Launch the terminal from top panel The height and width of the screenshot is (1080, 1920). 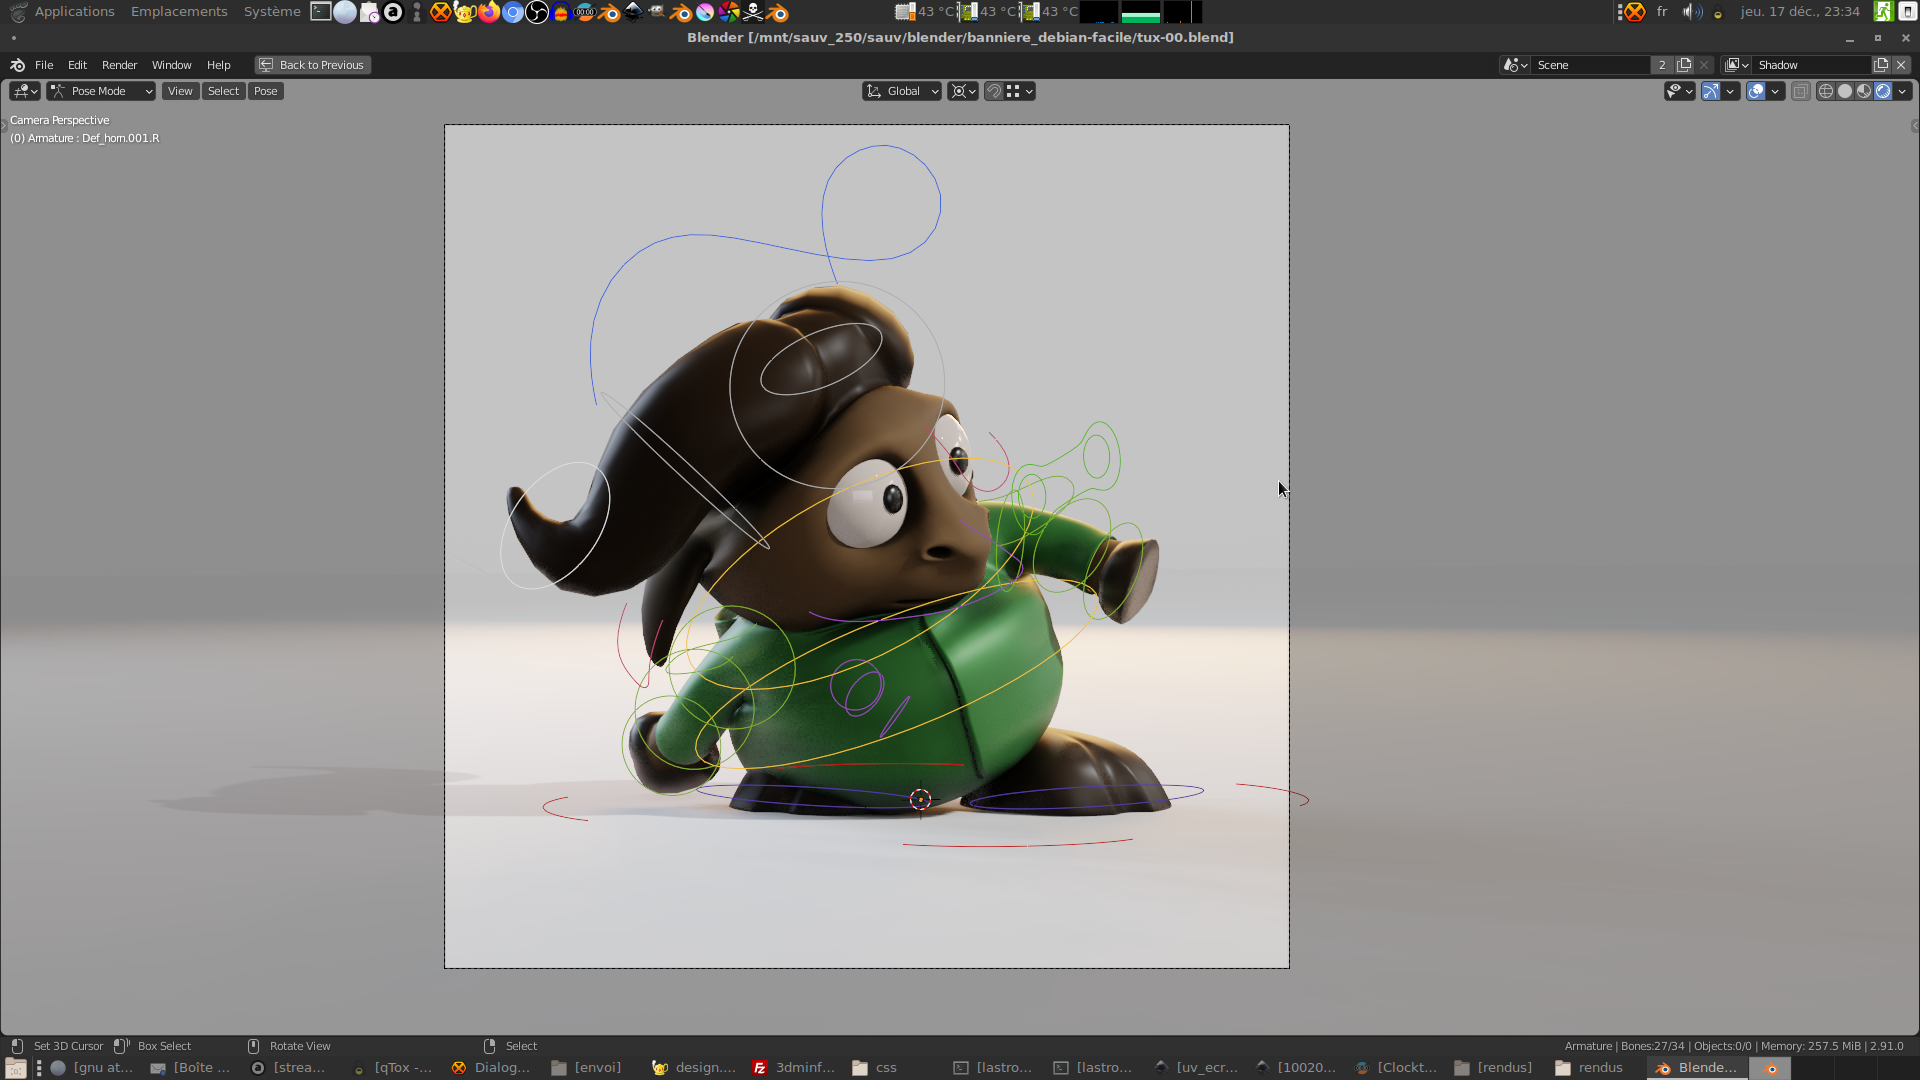[x=321, y=12]
